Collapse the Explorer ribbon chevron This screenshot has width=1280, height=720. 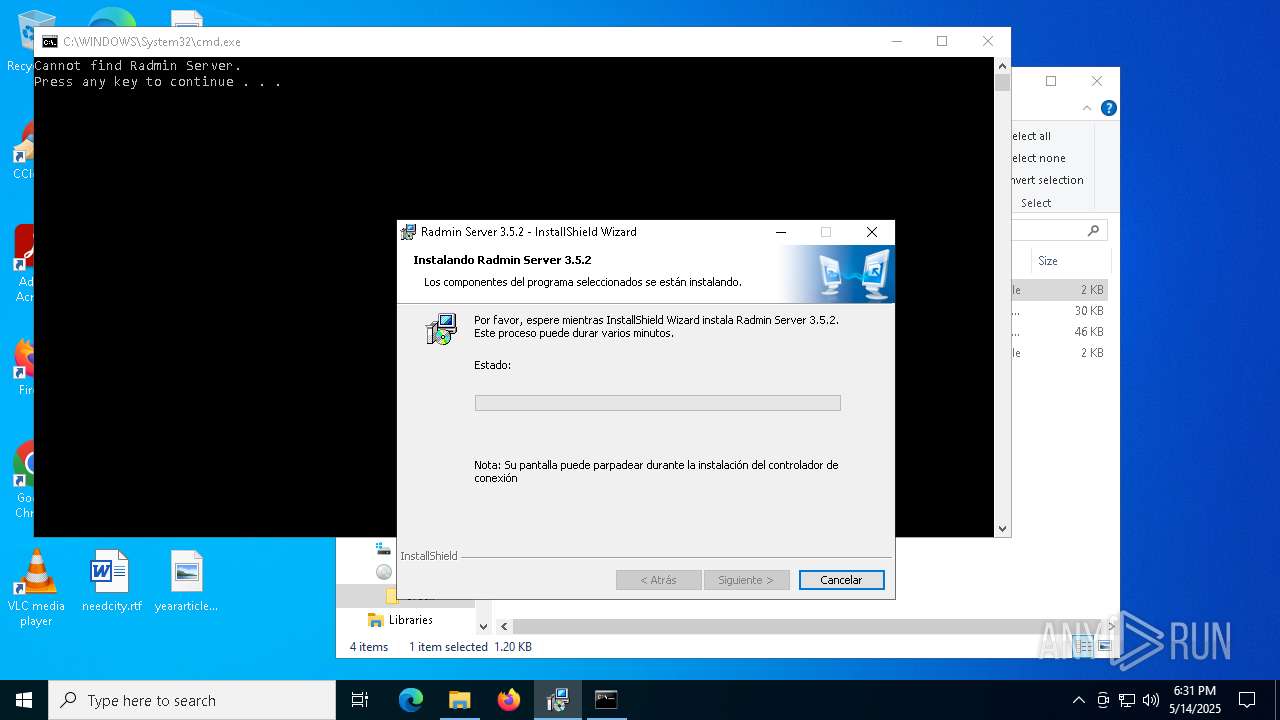click(1087, 108)
